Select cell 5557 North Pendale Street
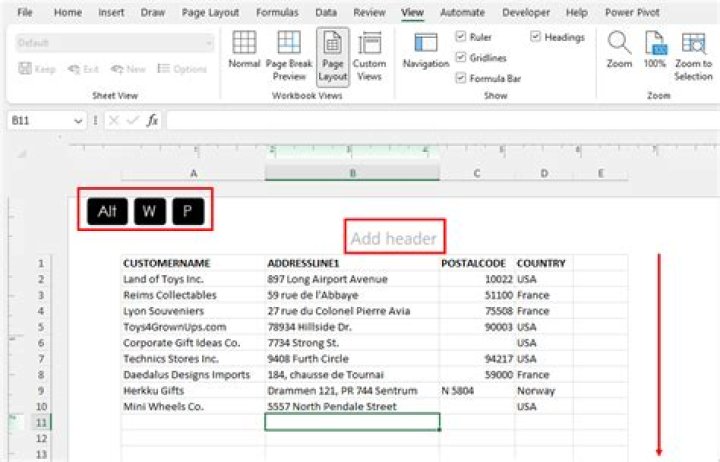The height and width of the screenshot is (462, 720). 352,406
